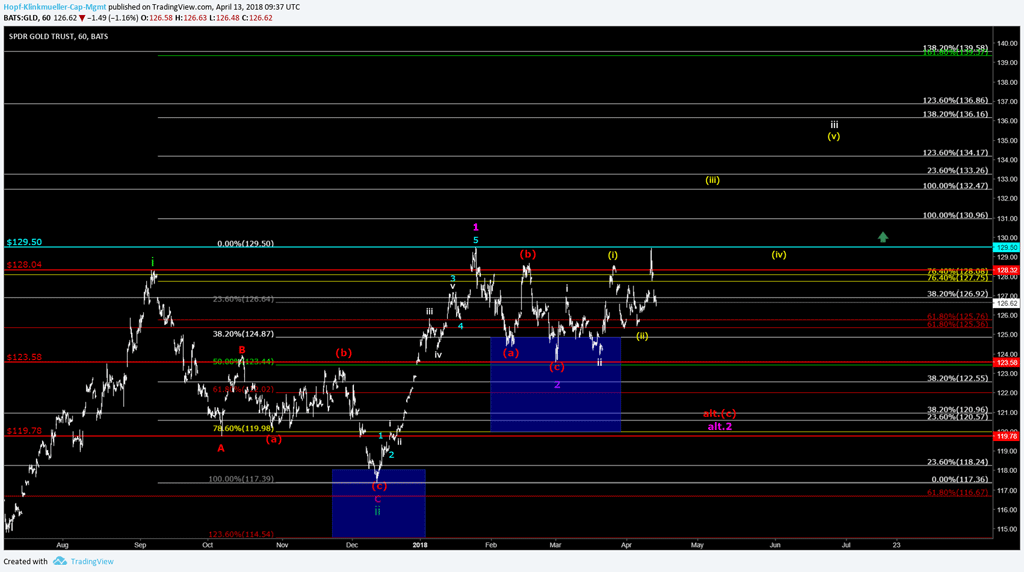Click the 2018 label on time axis

(x=420, y=544)
